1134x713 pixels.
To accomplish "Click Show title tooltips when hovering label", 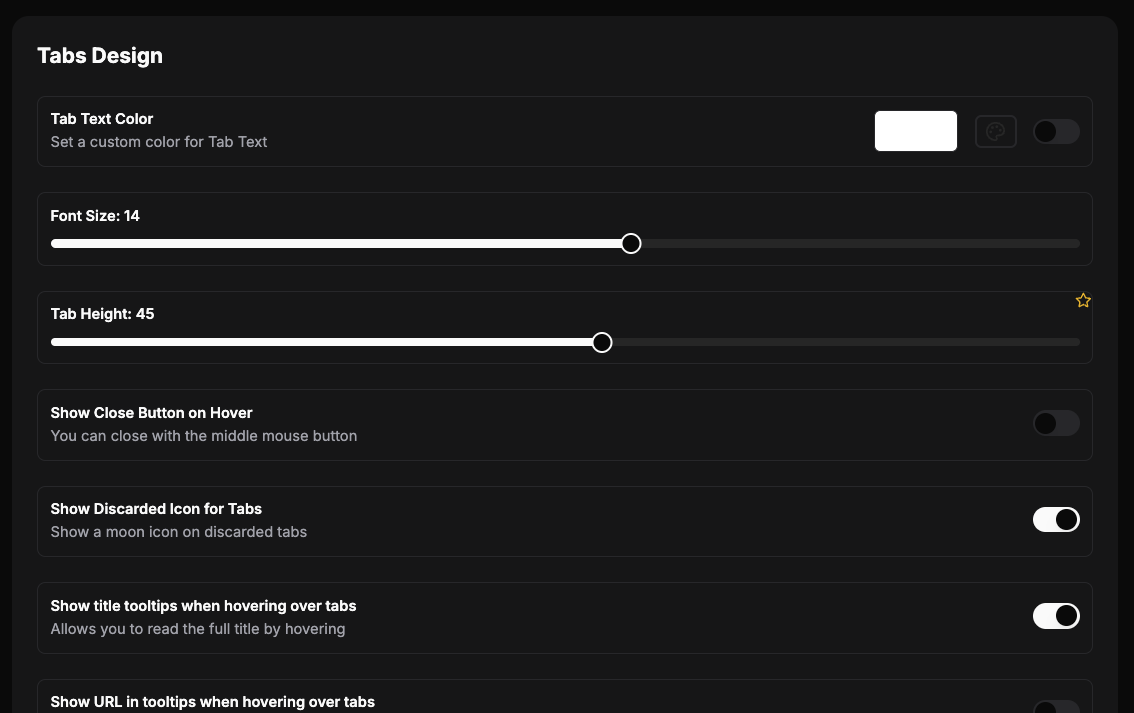I will click(x=203, y=606).
